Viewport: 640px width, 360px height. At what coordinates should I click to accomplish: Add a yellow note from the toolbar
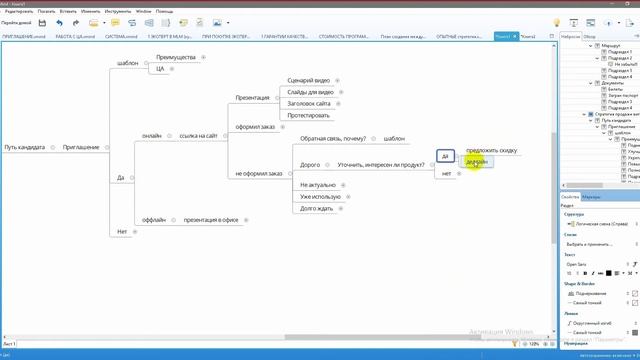[x=116, y=23]
